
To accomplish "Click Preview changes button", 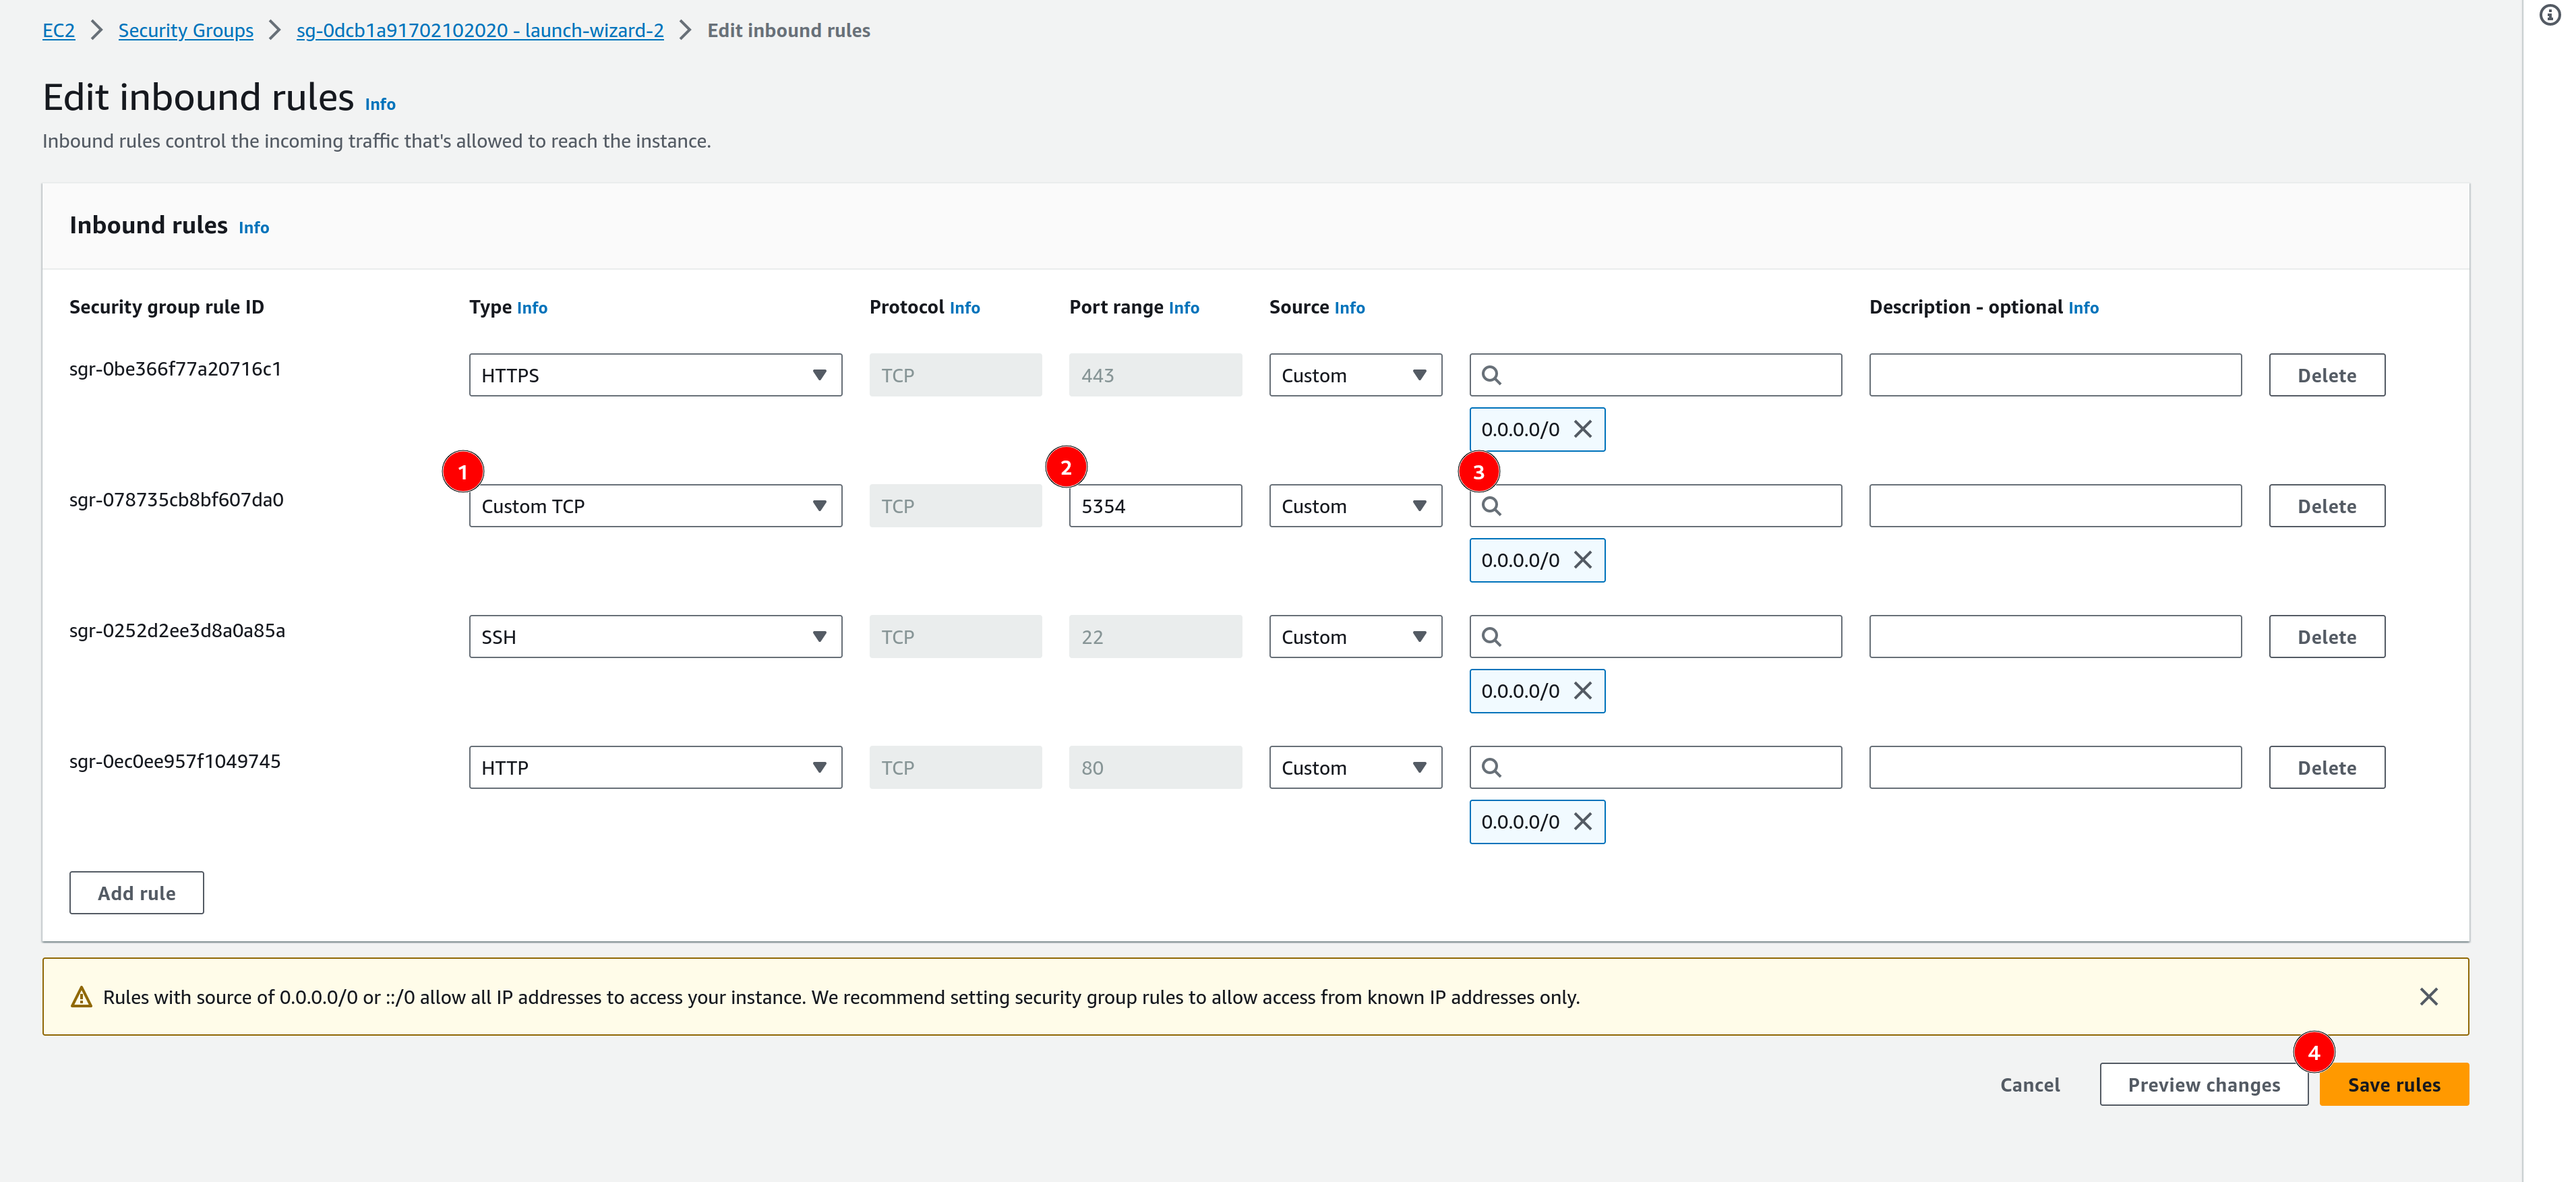I will [2203, 1085].
